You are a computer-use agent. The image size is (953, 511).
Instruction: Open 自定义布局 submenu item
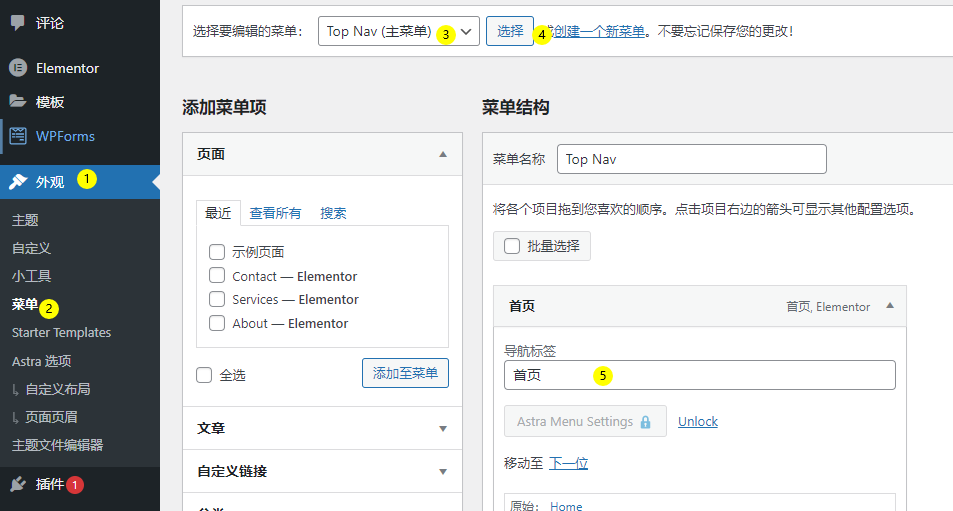[x=58, y=389]
